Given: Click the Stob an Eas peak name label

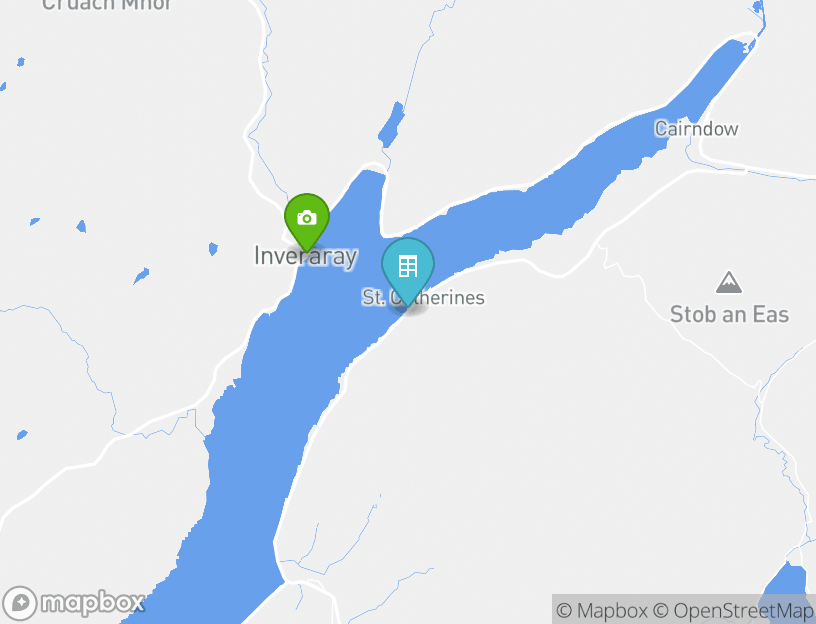Looking at the screenshot, I should [x=729, y=314].
